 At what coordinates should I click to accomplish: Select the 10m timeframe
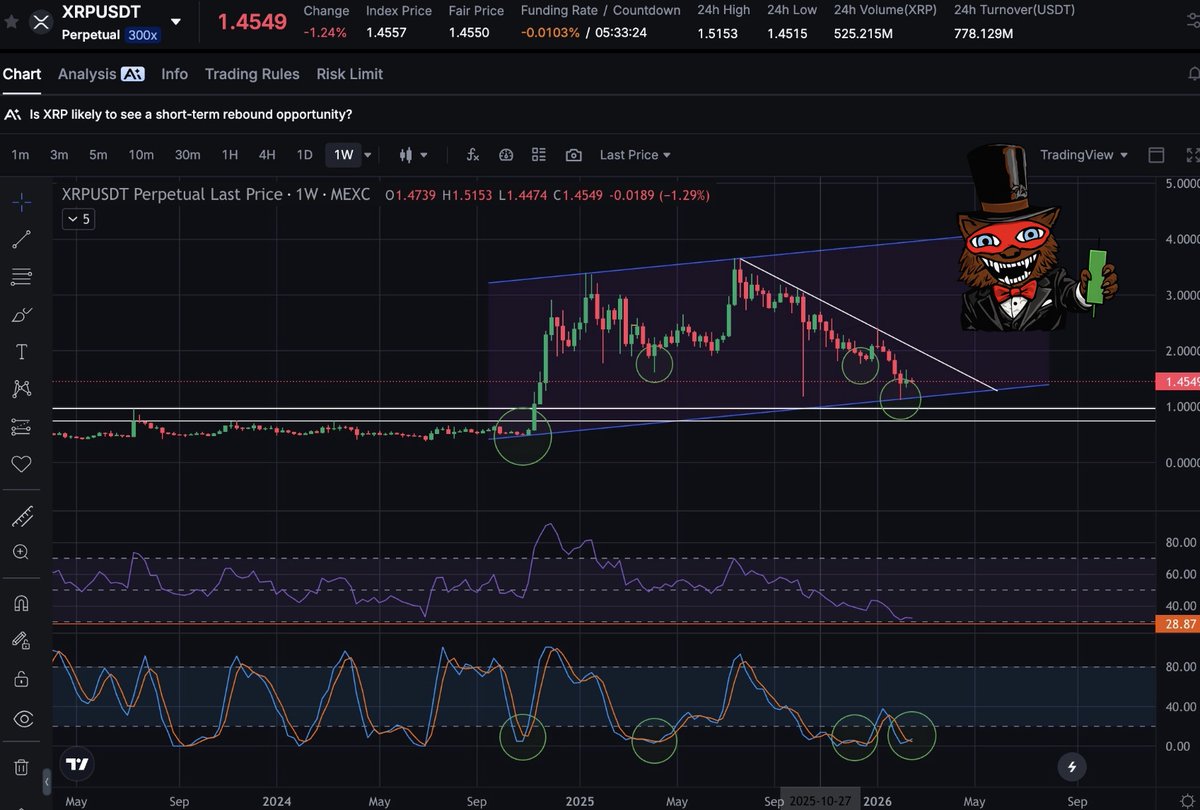coord(141,155)
